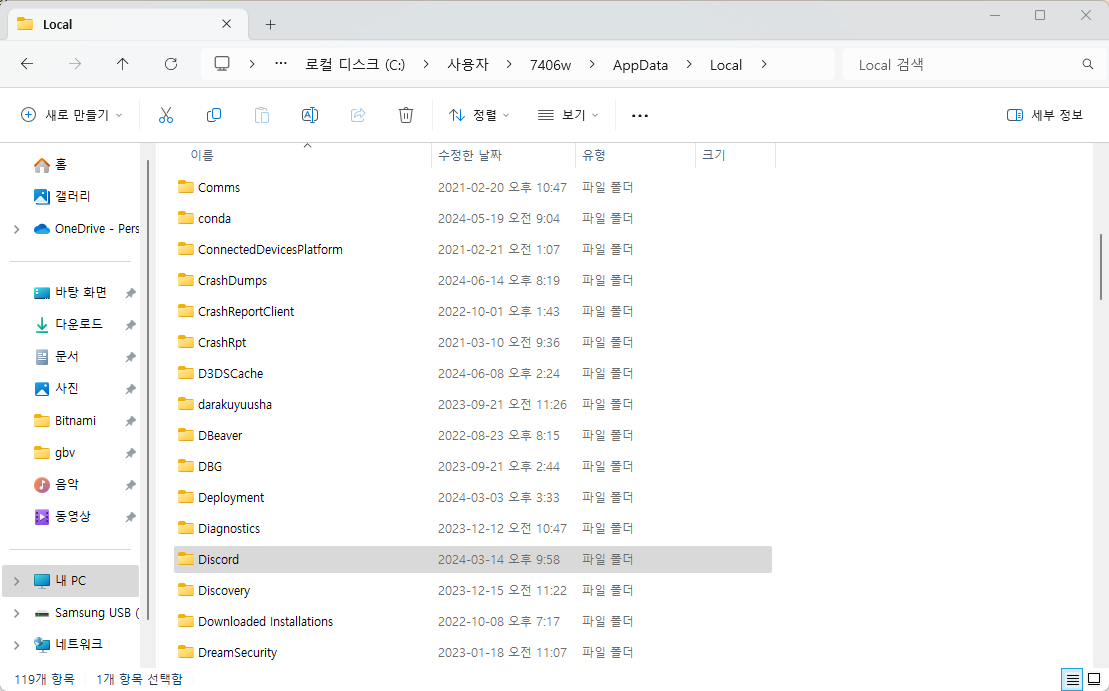Open a new tab with plus button
The height and width of the screenshot is (691, 1109).
(x=270, y=24)
